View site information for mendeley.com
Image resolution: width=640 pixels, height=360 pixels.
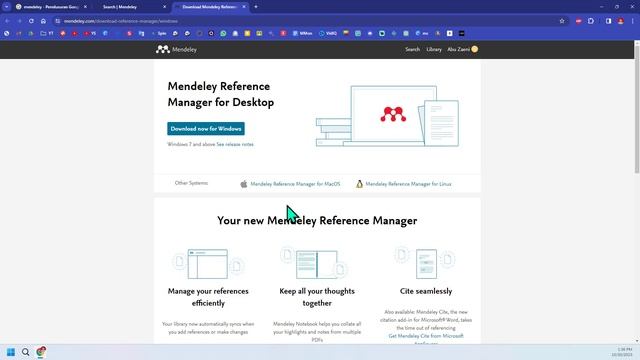58,21
